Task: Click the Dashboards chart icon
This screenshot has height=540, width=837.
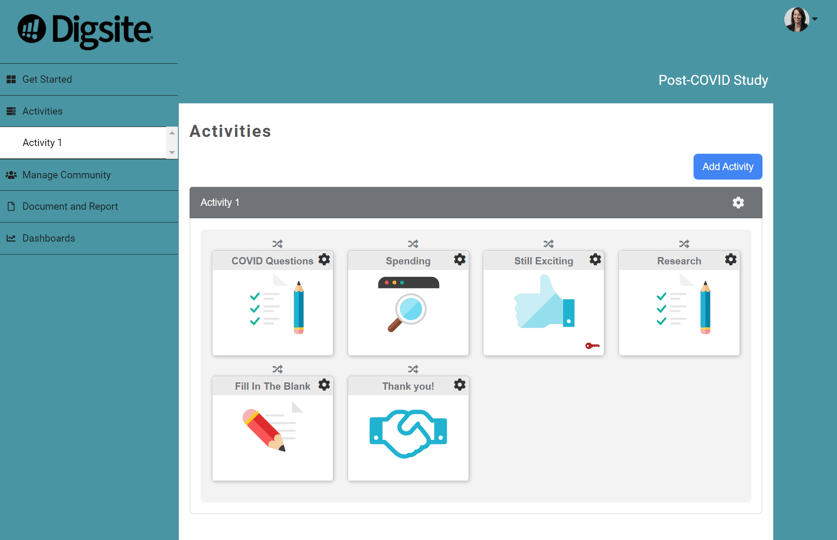Action: pyautogui.click(x=11, y=239)
